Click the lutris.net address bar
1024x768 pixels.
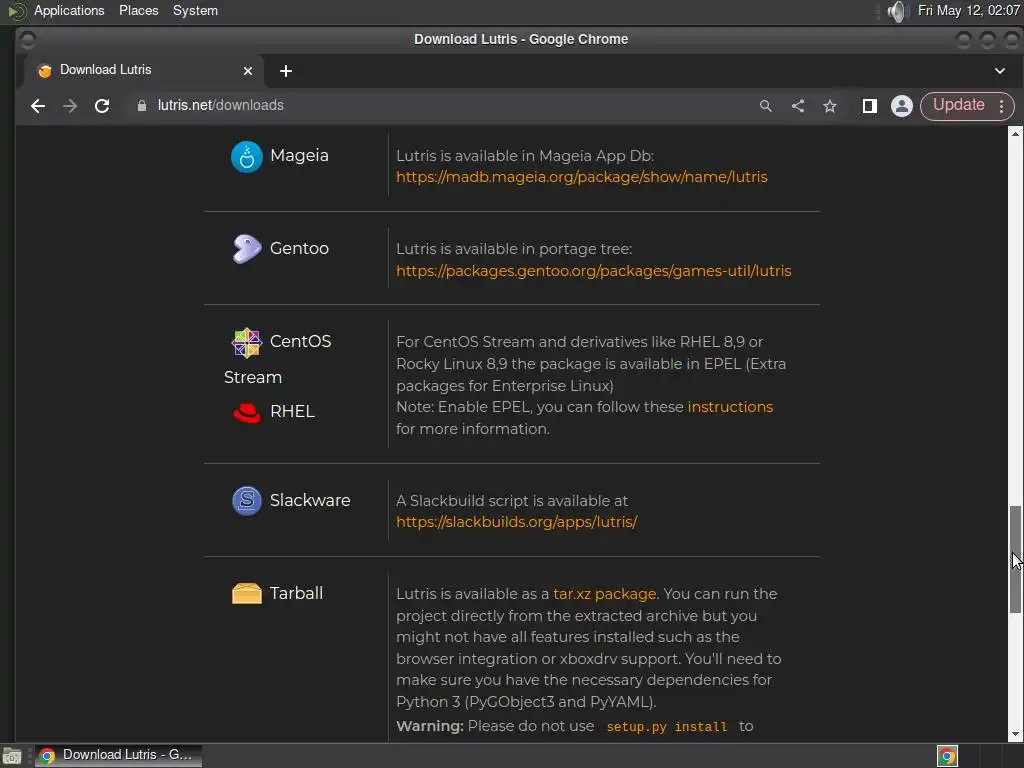pos(400,106)
